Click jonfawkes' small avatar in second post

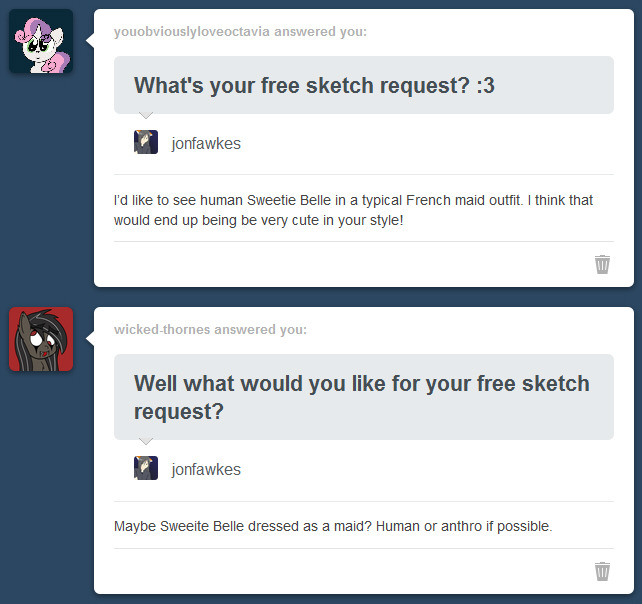(146, 468)
